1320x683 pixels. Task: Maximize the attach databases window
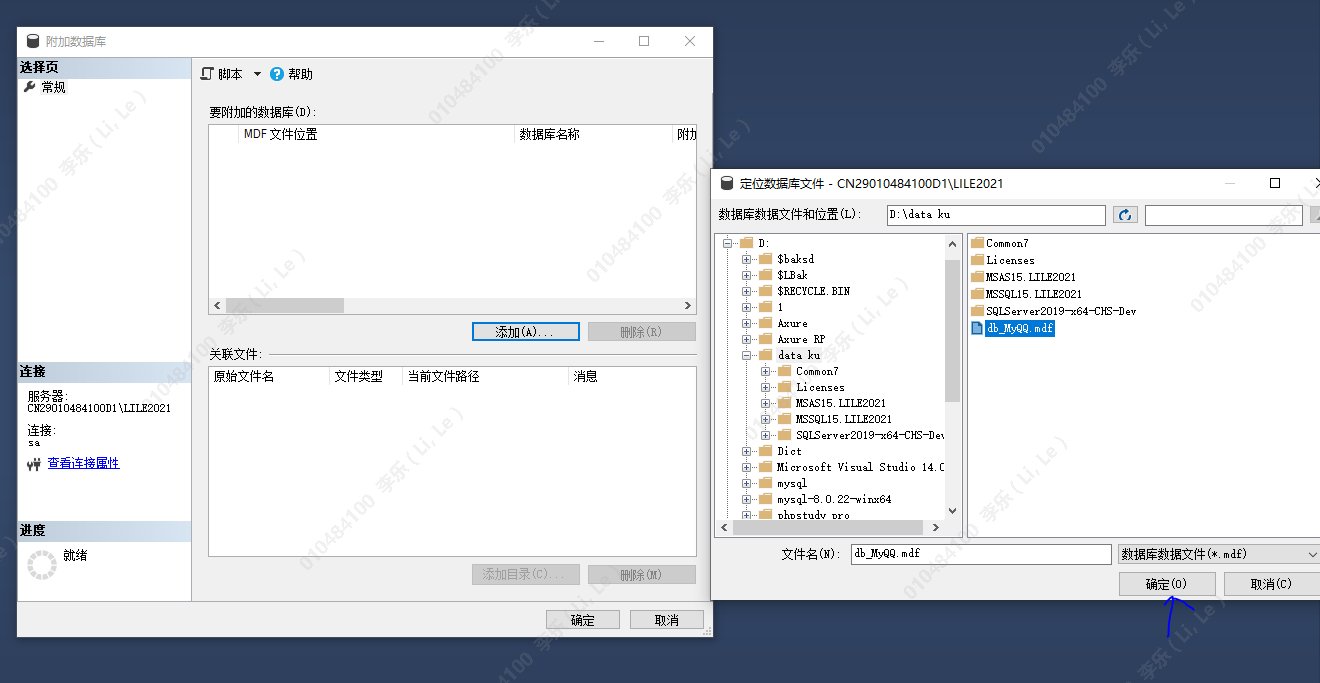tap(644, 41)
